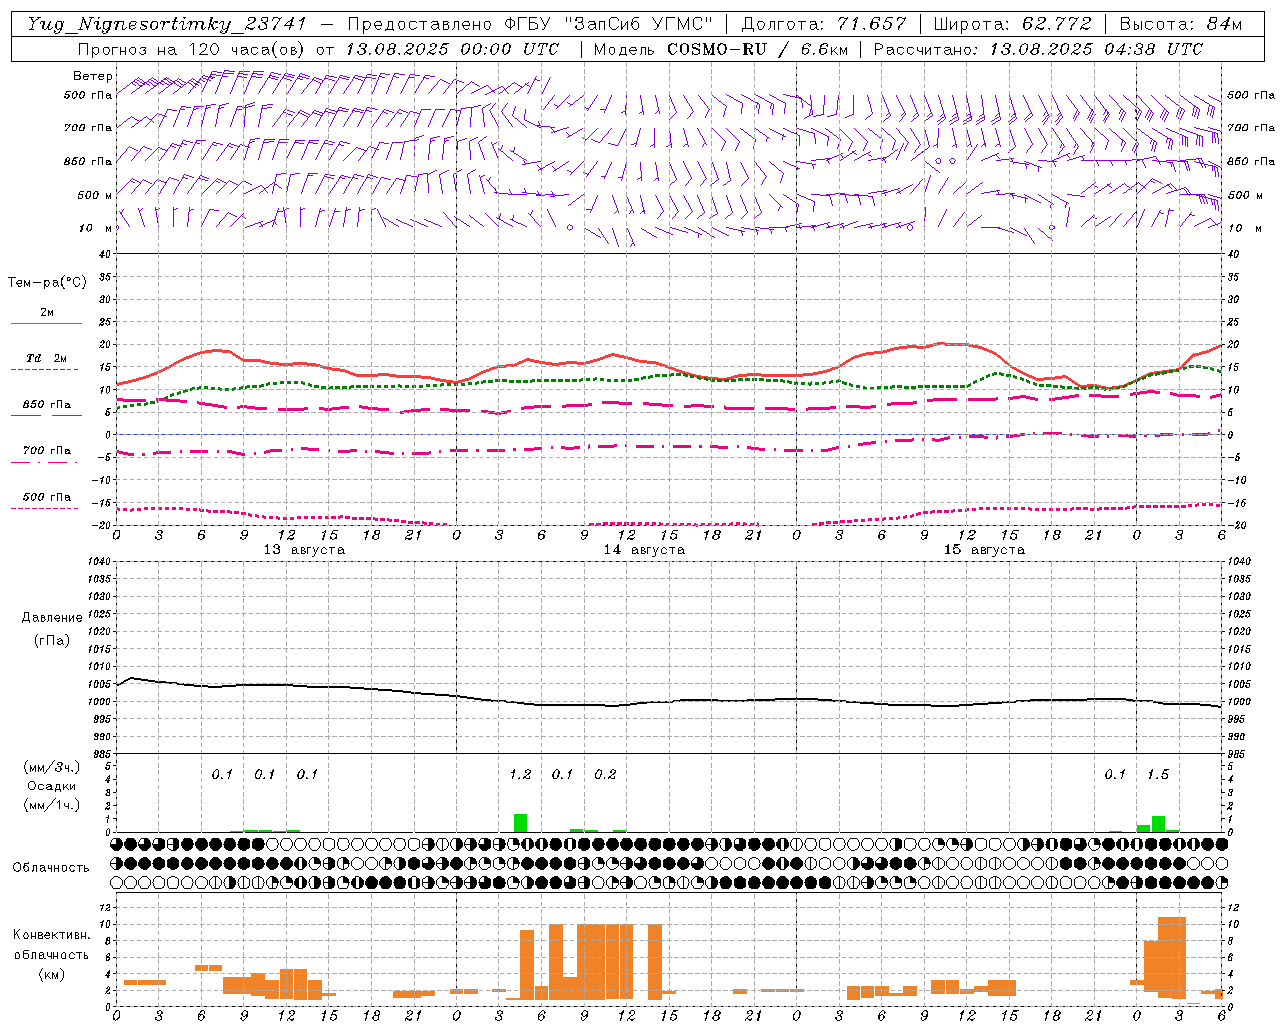Click the Давление panel label

pyautogui.click(x=52, y=618)
